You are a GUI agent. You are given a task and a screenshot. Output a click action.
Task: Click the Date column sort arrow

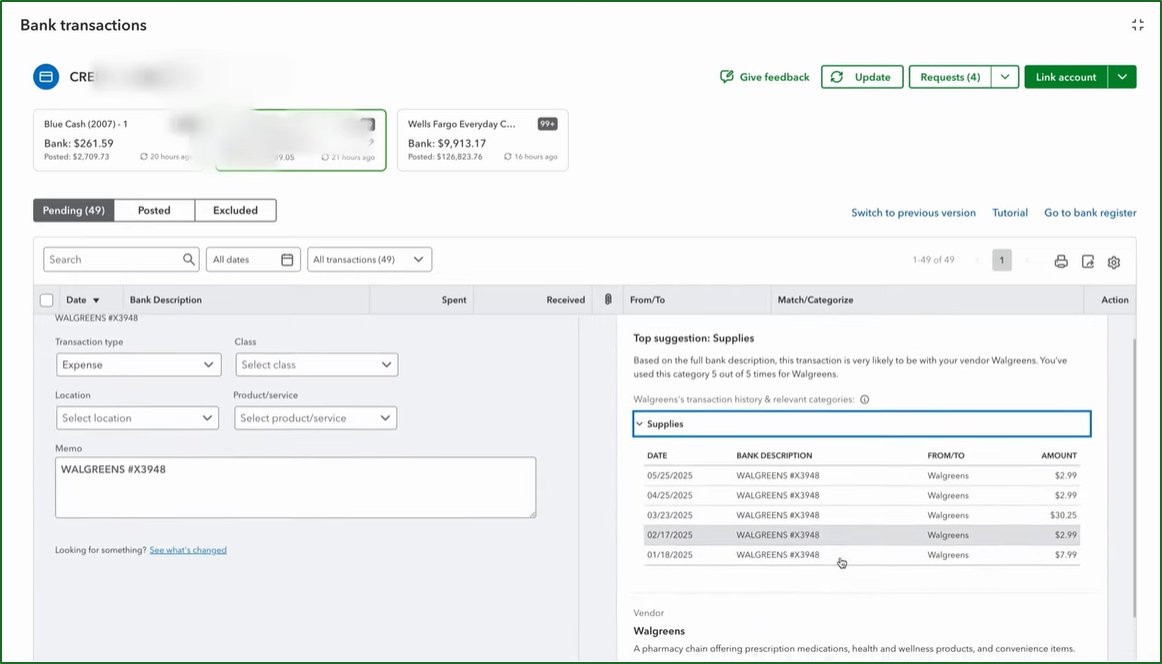96,300
